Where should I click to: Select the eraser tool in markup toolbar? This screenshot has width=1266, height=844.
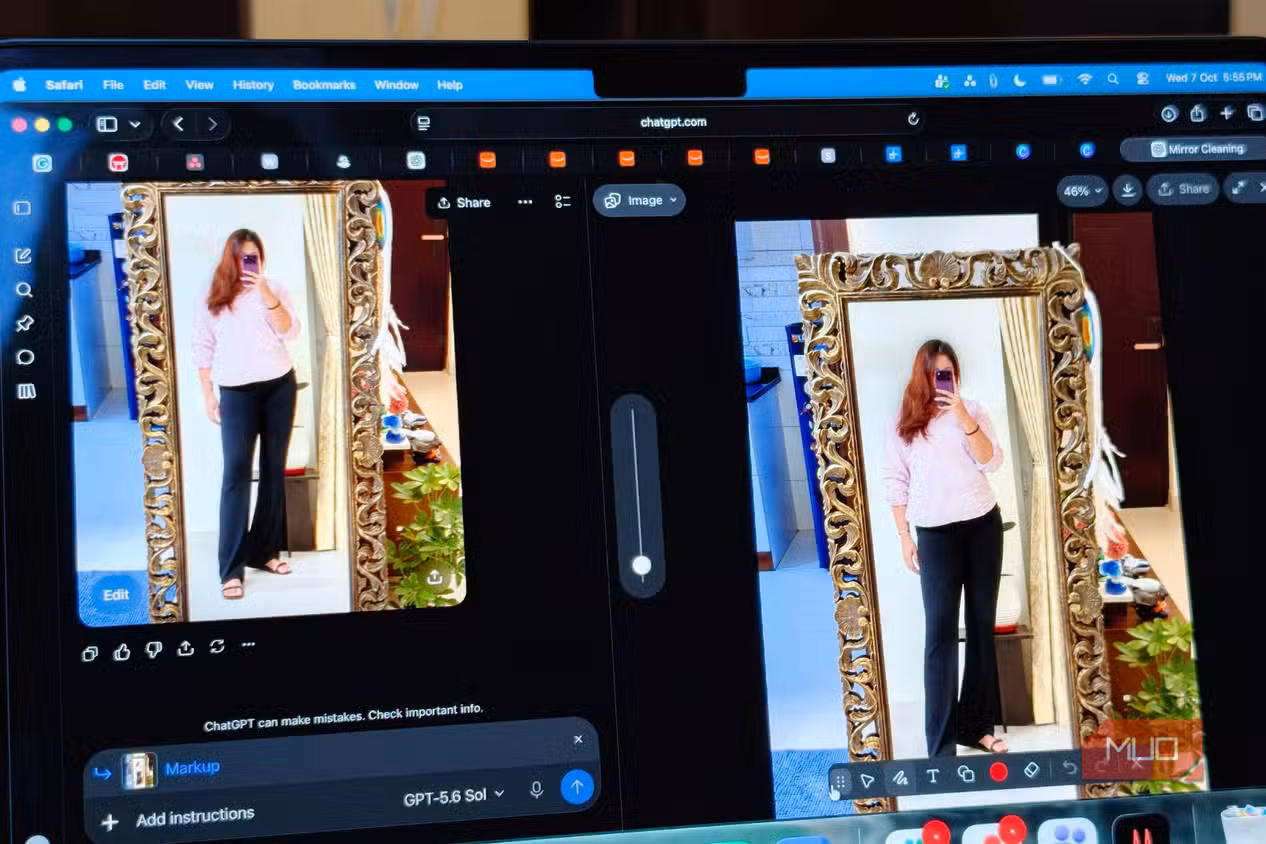pyautogui.click(x=1032, y=769)
